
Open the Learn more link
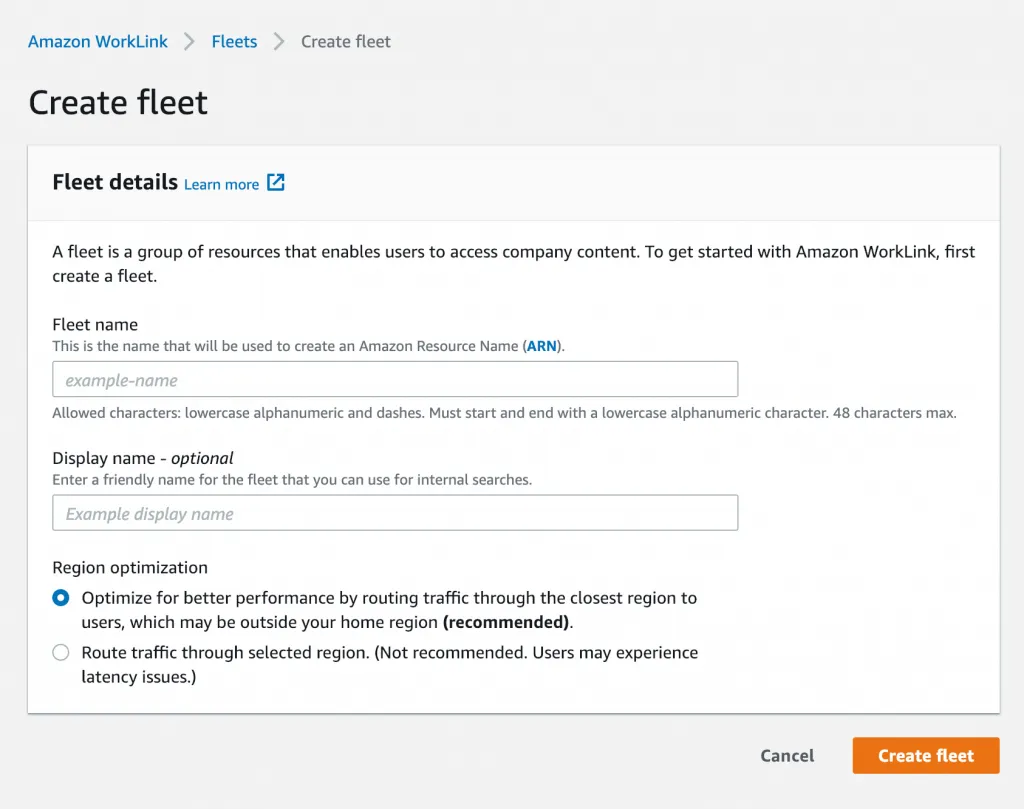point(221,184)
